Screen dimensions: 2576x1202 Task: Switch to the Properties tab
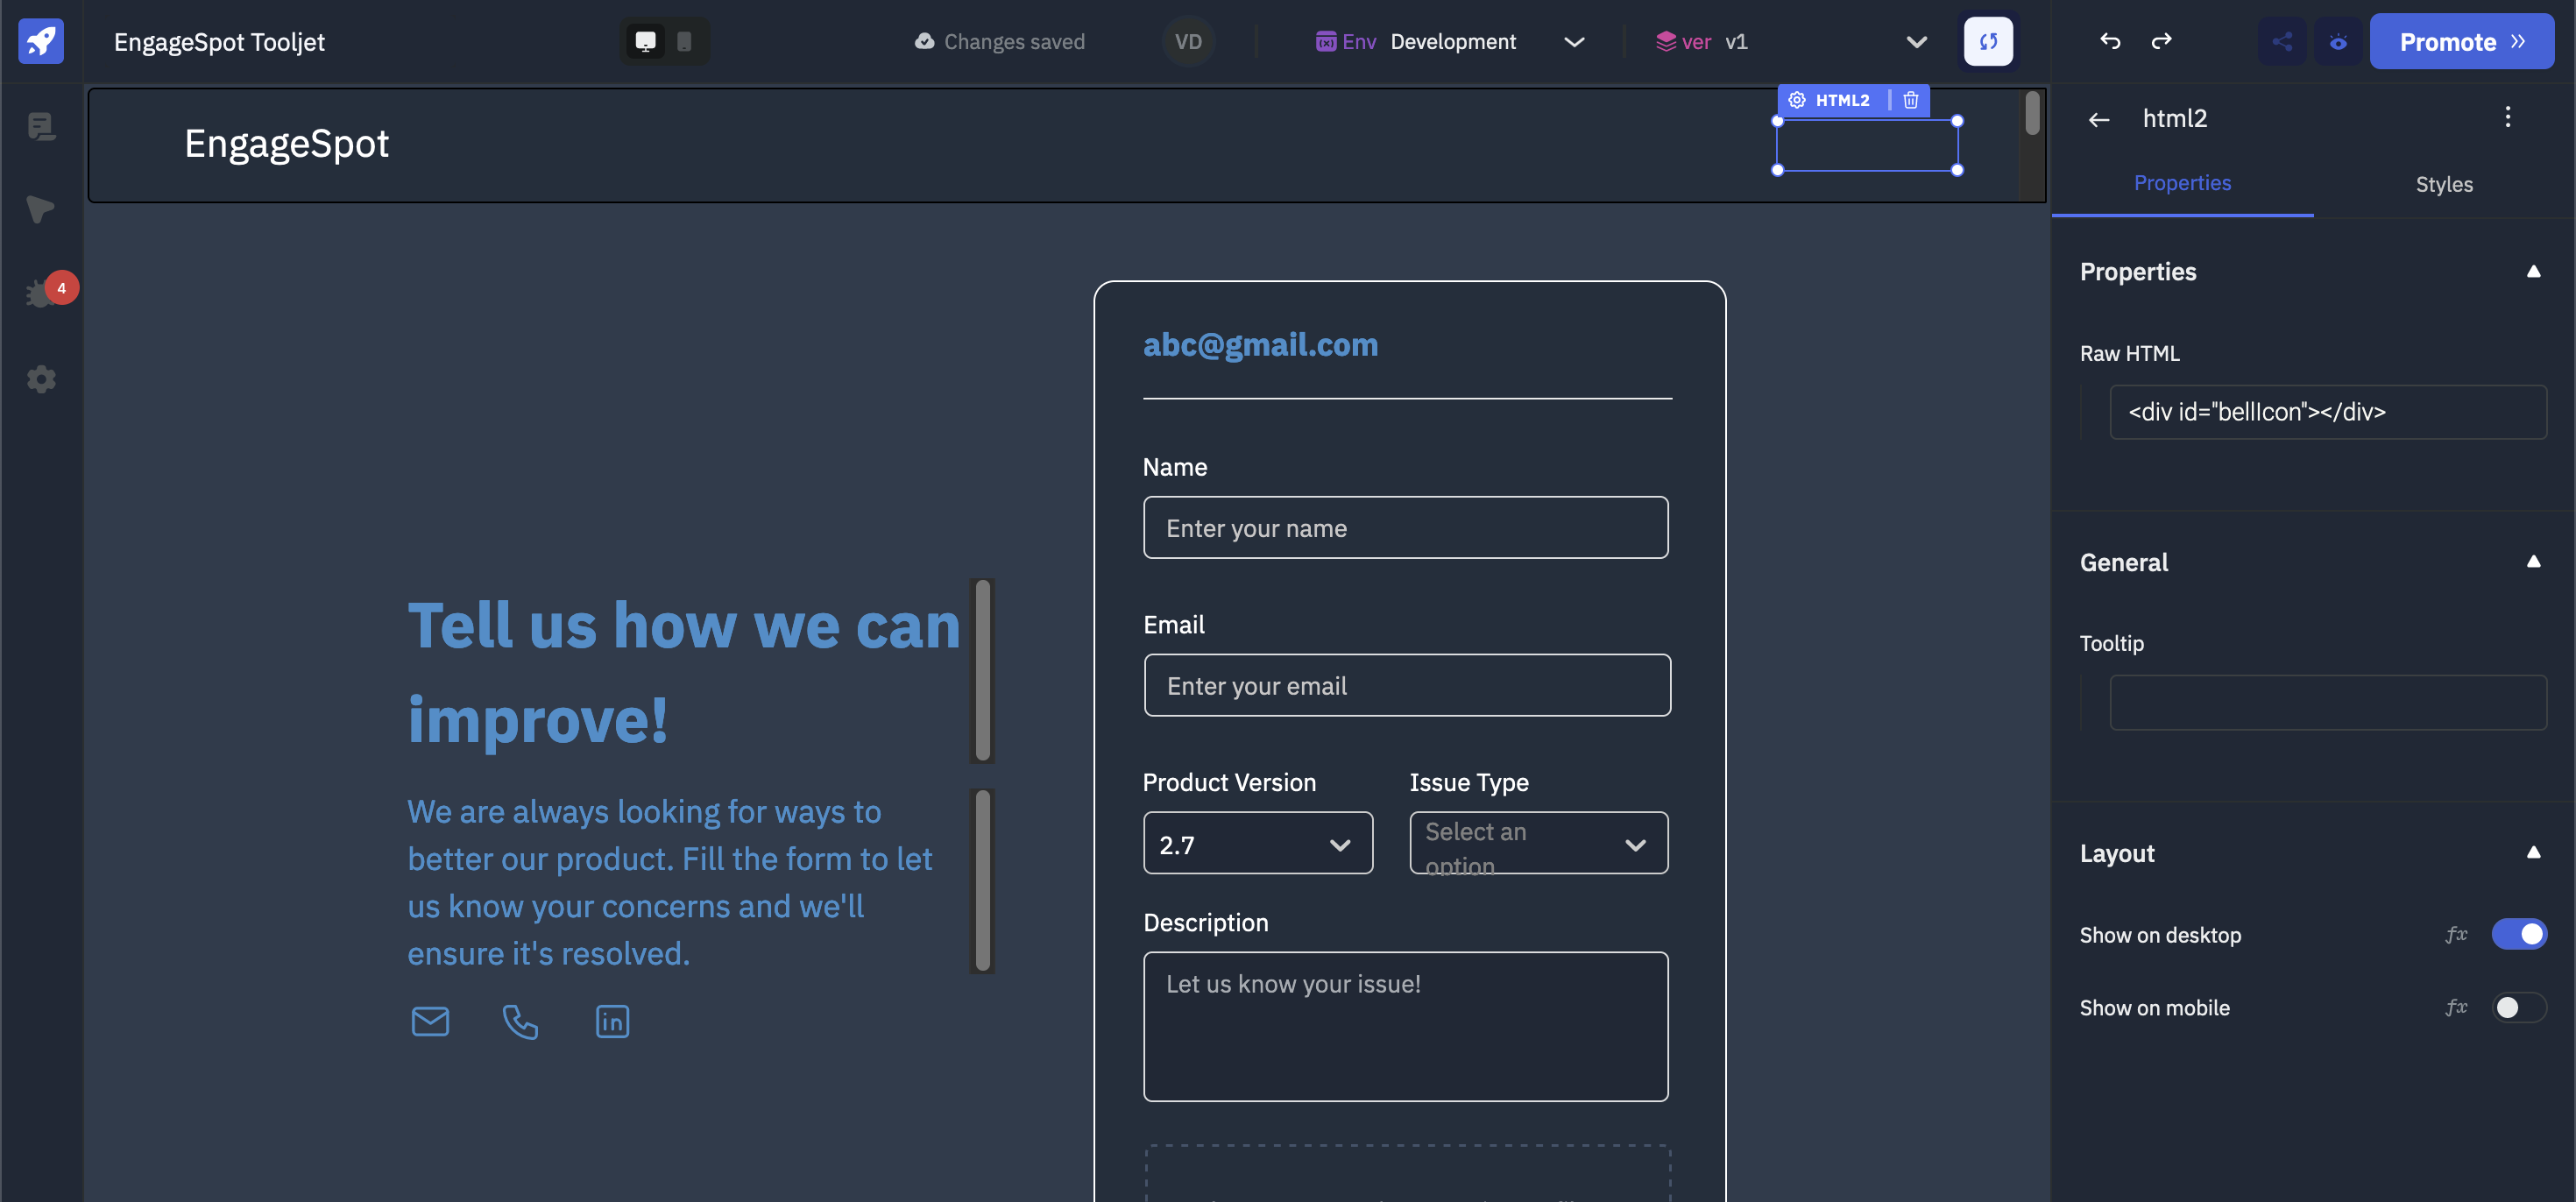[x=2182, y=184]
